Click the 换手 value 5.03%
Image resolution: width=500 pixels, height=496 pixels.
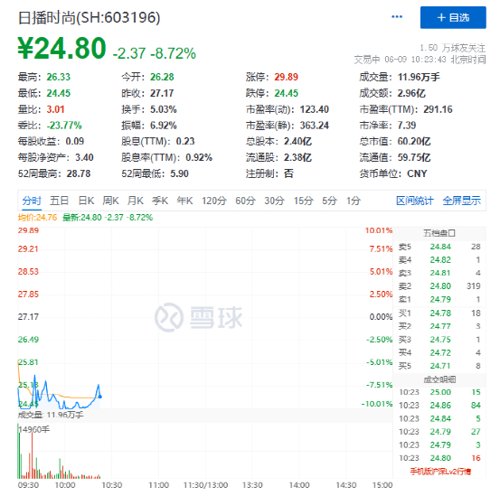point(163,109)
